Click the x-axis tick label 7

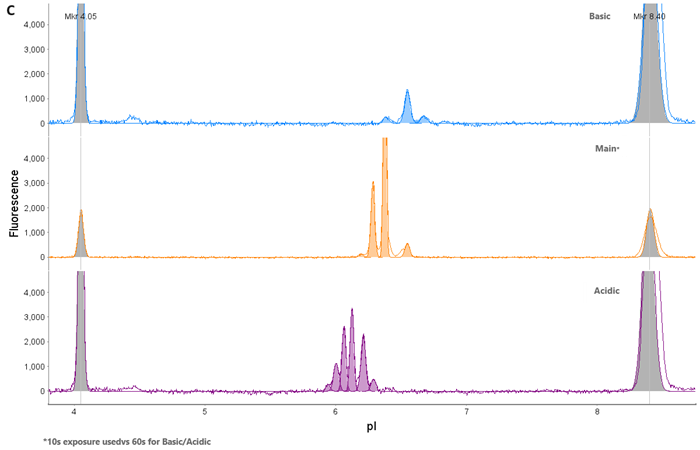tap(466, 411)
